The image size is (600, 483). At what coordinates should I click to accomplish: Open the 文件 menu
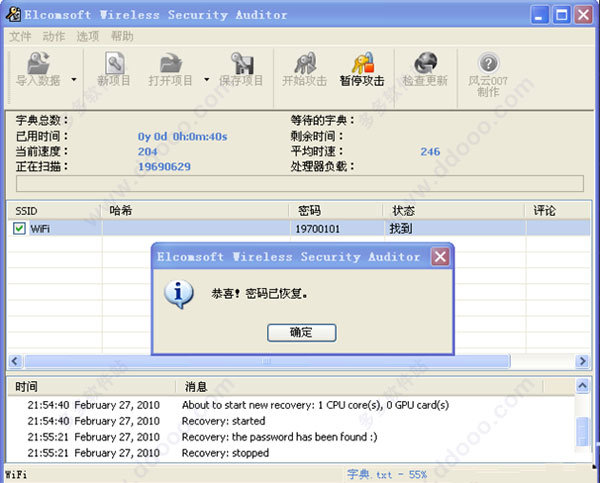(x=20, y=36)
